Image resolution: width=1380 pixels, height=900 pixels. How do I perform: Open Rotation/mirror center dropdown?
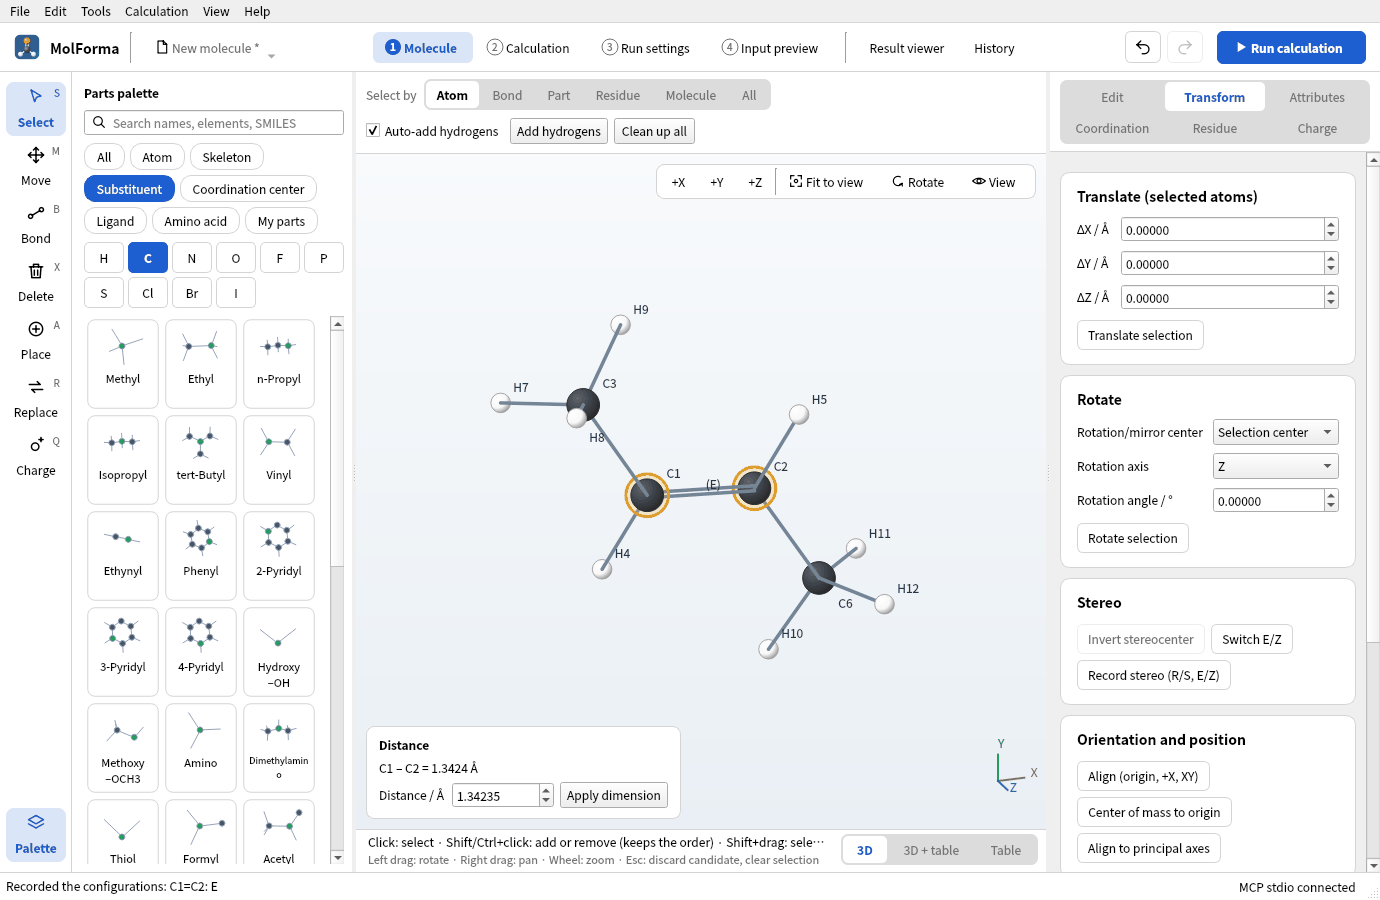click(x=1275, y=432)
